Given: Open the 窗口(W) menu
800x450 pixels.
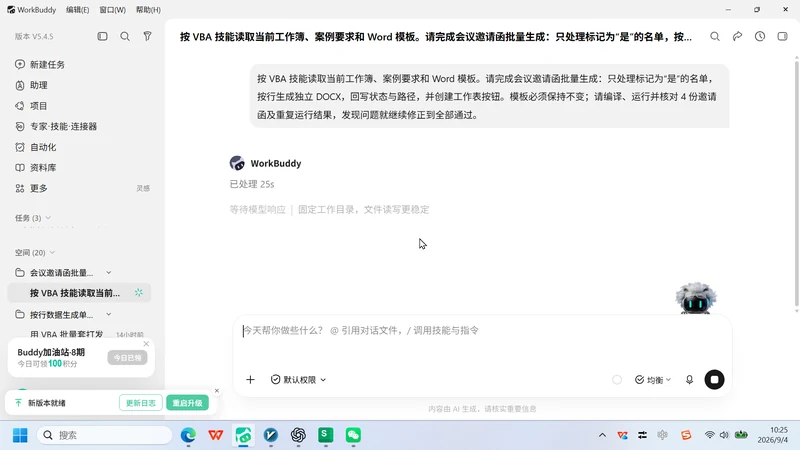Looking at the screenshot, I should coord(112,10).
